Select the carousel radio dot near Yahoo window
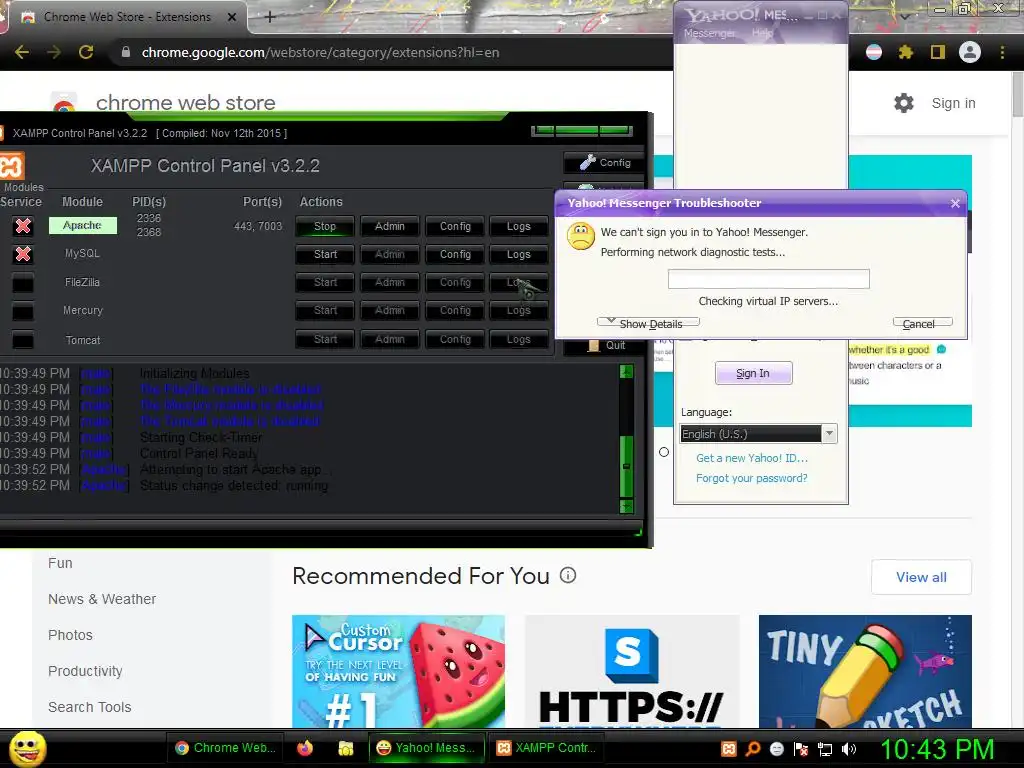The height and width of the screenshot is (768, 1024). (664, 452)
